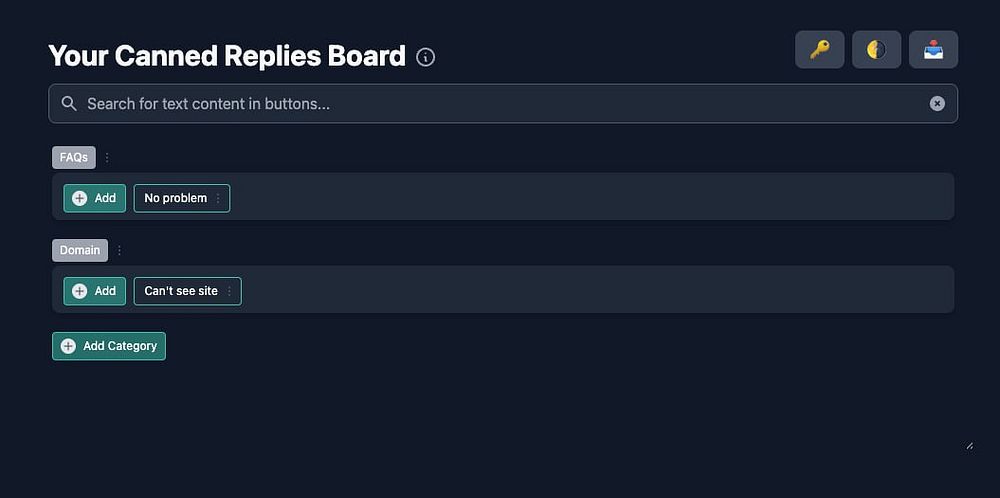Select the Can't see site canned reply
The width and height of the screenshot is (1000, 498).
[181, 292]
